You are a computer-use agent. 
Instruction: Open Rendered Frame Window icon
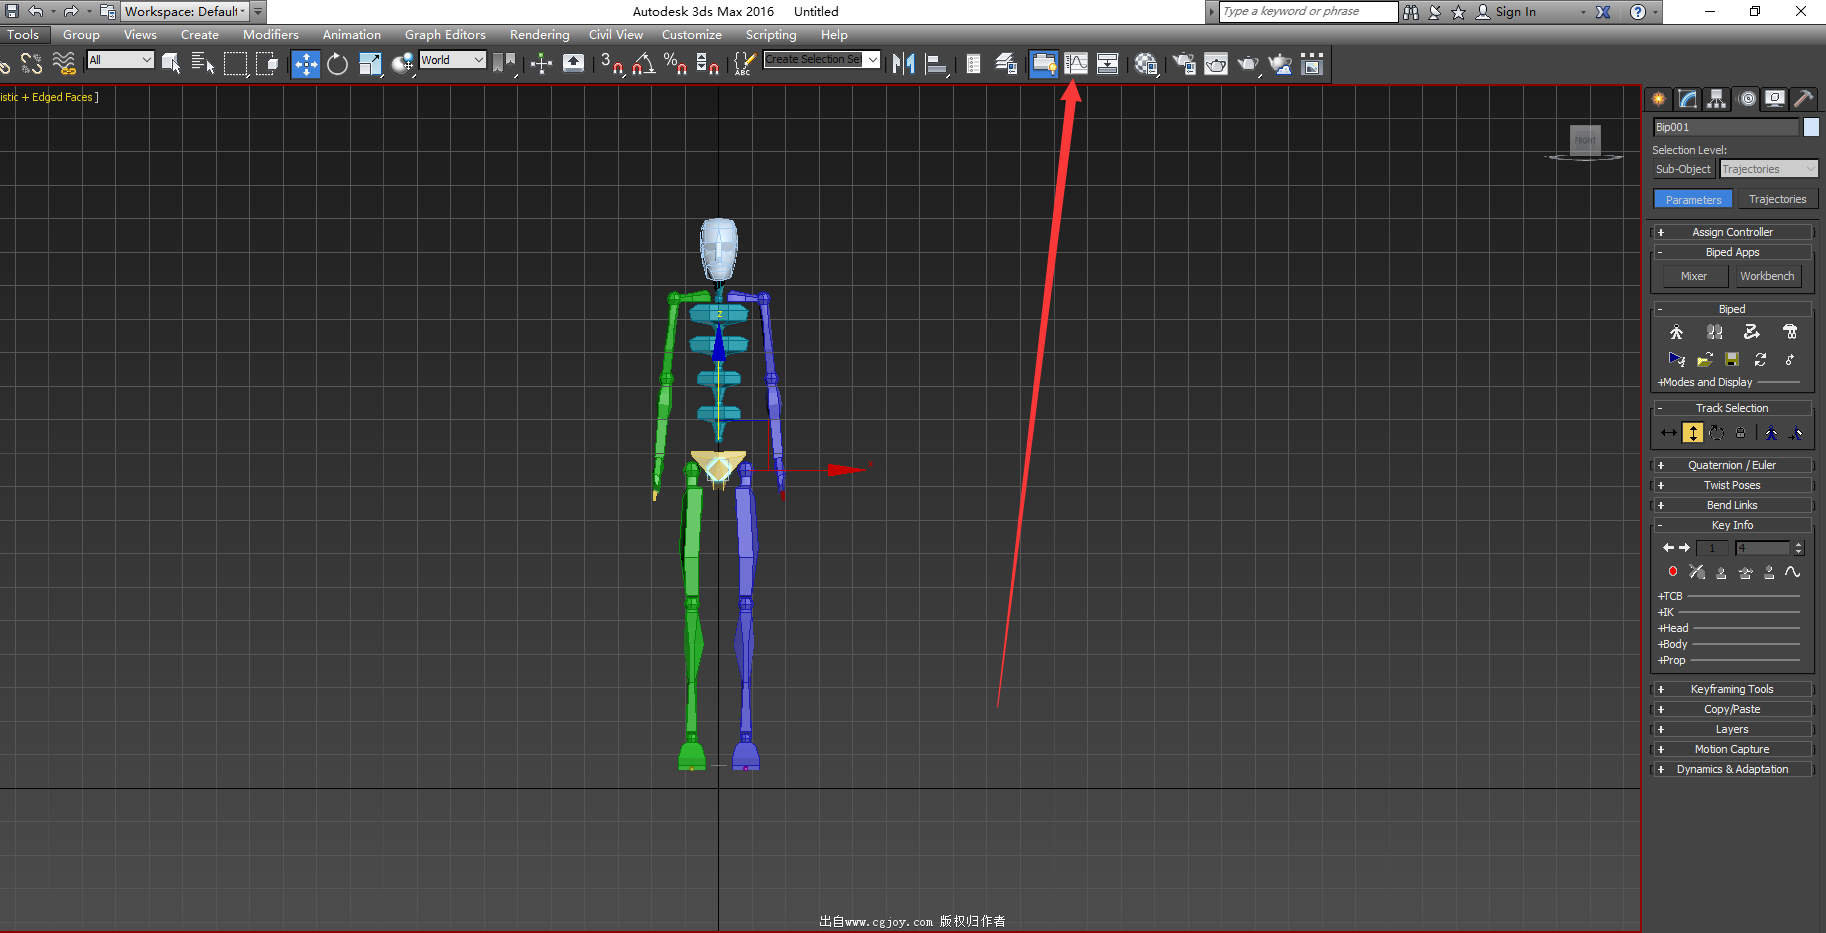(1216, 64)
